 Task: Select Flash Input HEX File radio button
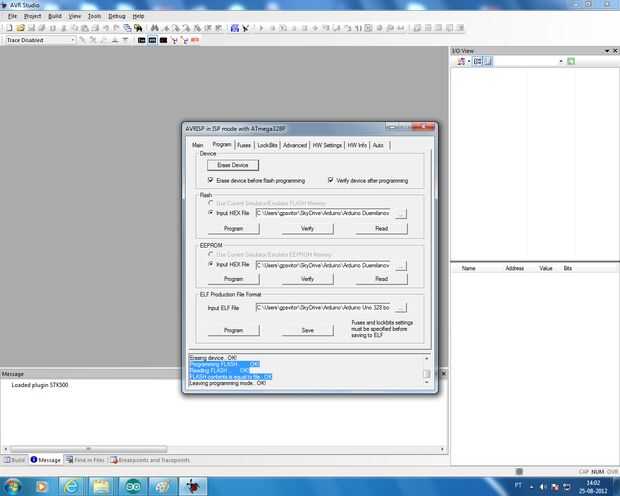[211, 213]
